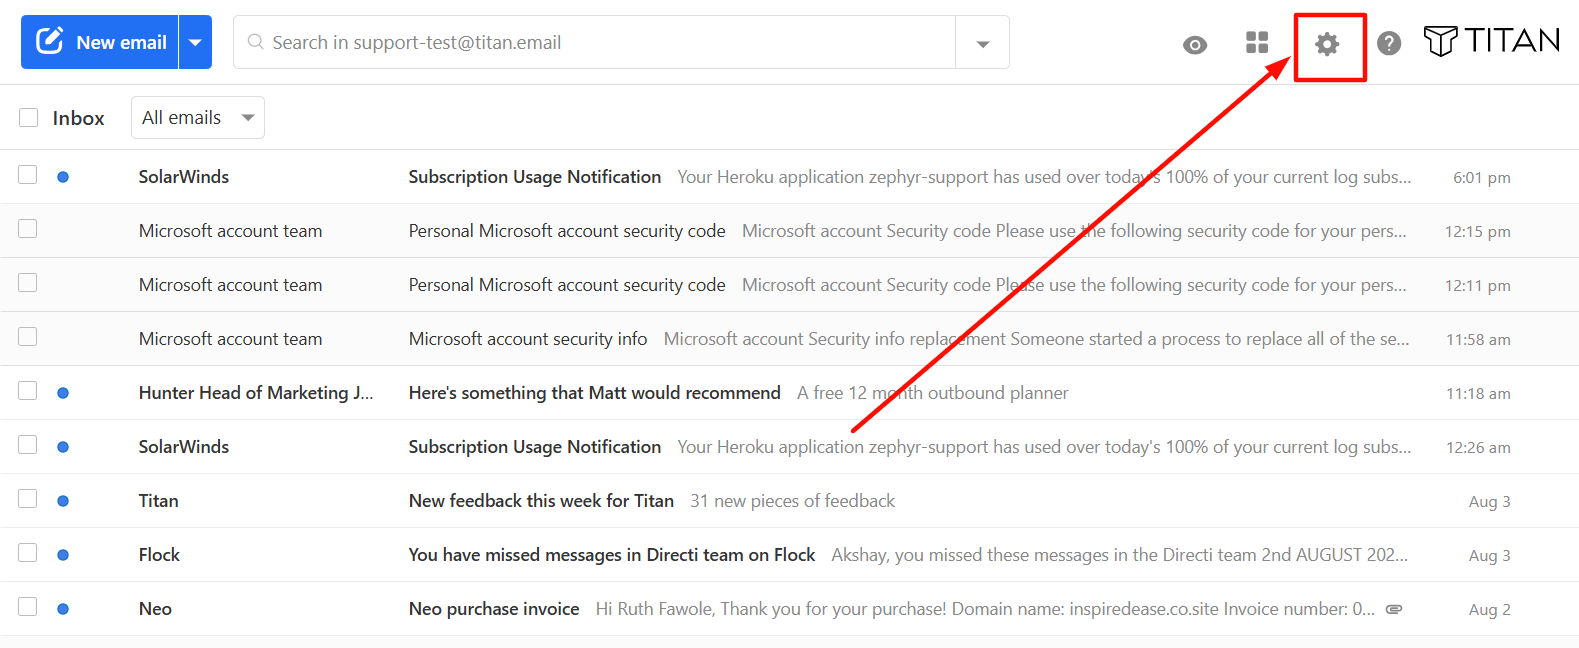Click the search magnifier icon
This screenshot has height=648, width=1579.
pos(255,42)
